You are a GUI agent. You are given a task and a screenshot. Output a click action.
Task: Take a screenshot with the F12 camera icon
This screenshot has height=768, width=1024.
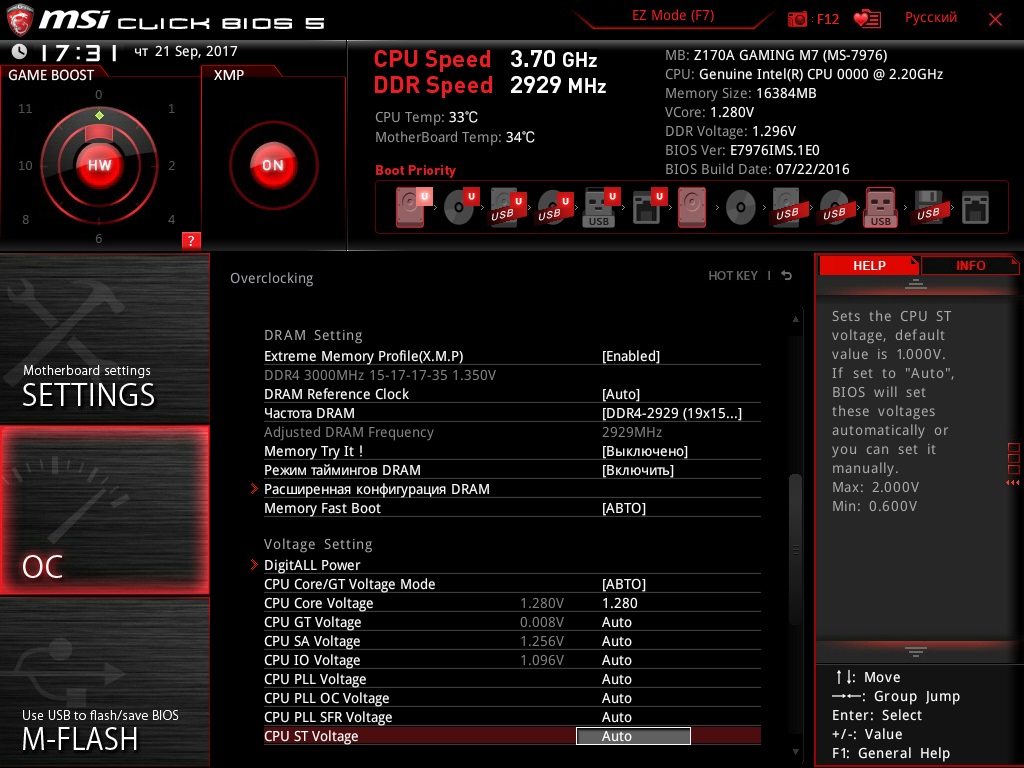(797, 19)
